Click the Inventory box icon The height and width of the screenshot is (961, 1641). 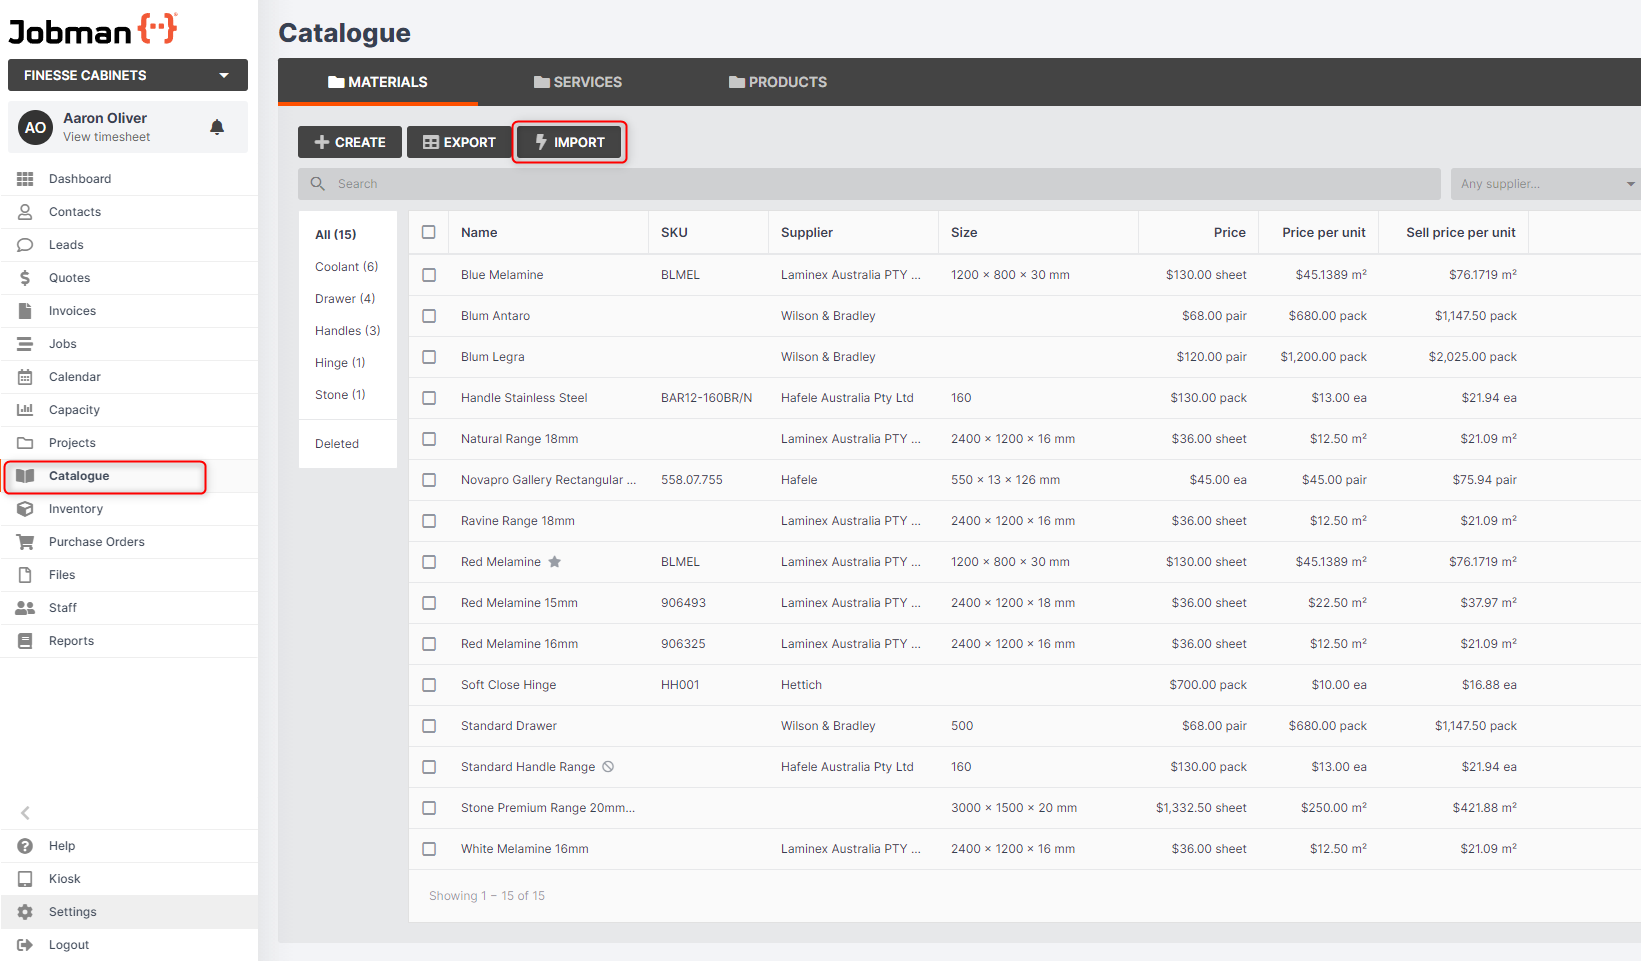(x=25, y=509)
